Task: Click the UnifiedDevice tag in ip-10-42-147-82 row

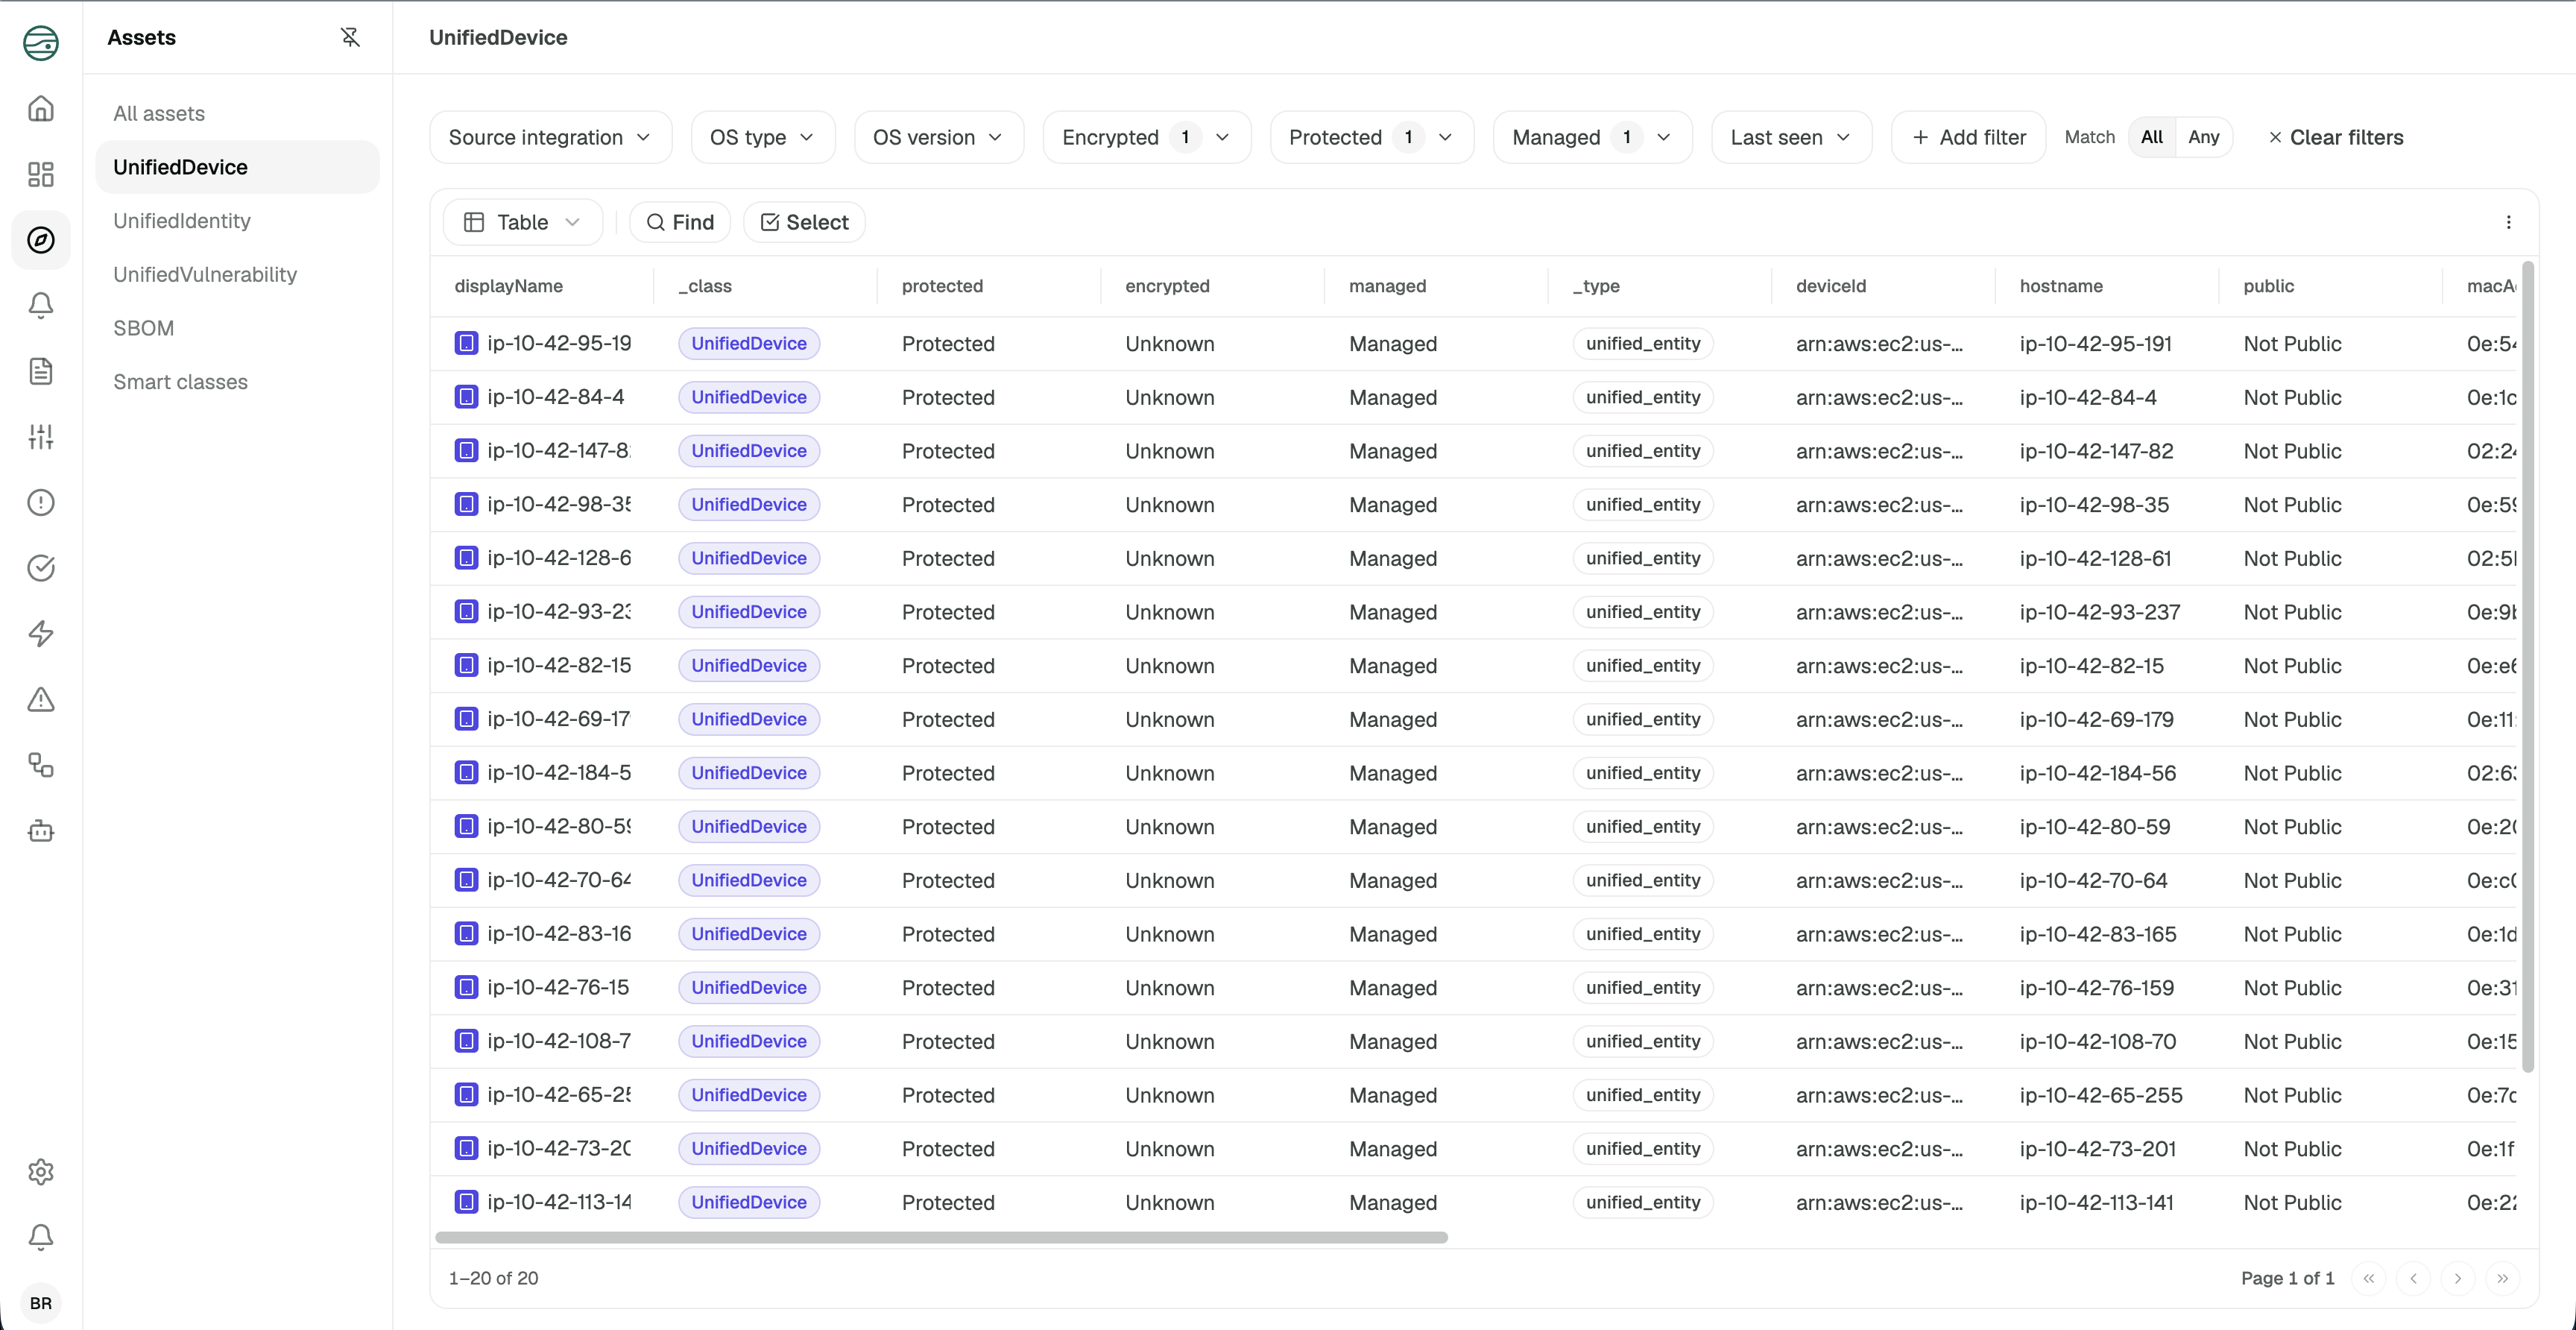Action: 749,451
